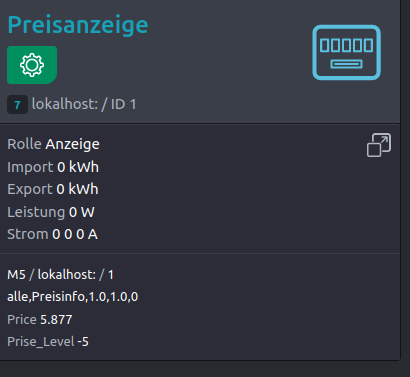Open the pop-out window icon

379,145
